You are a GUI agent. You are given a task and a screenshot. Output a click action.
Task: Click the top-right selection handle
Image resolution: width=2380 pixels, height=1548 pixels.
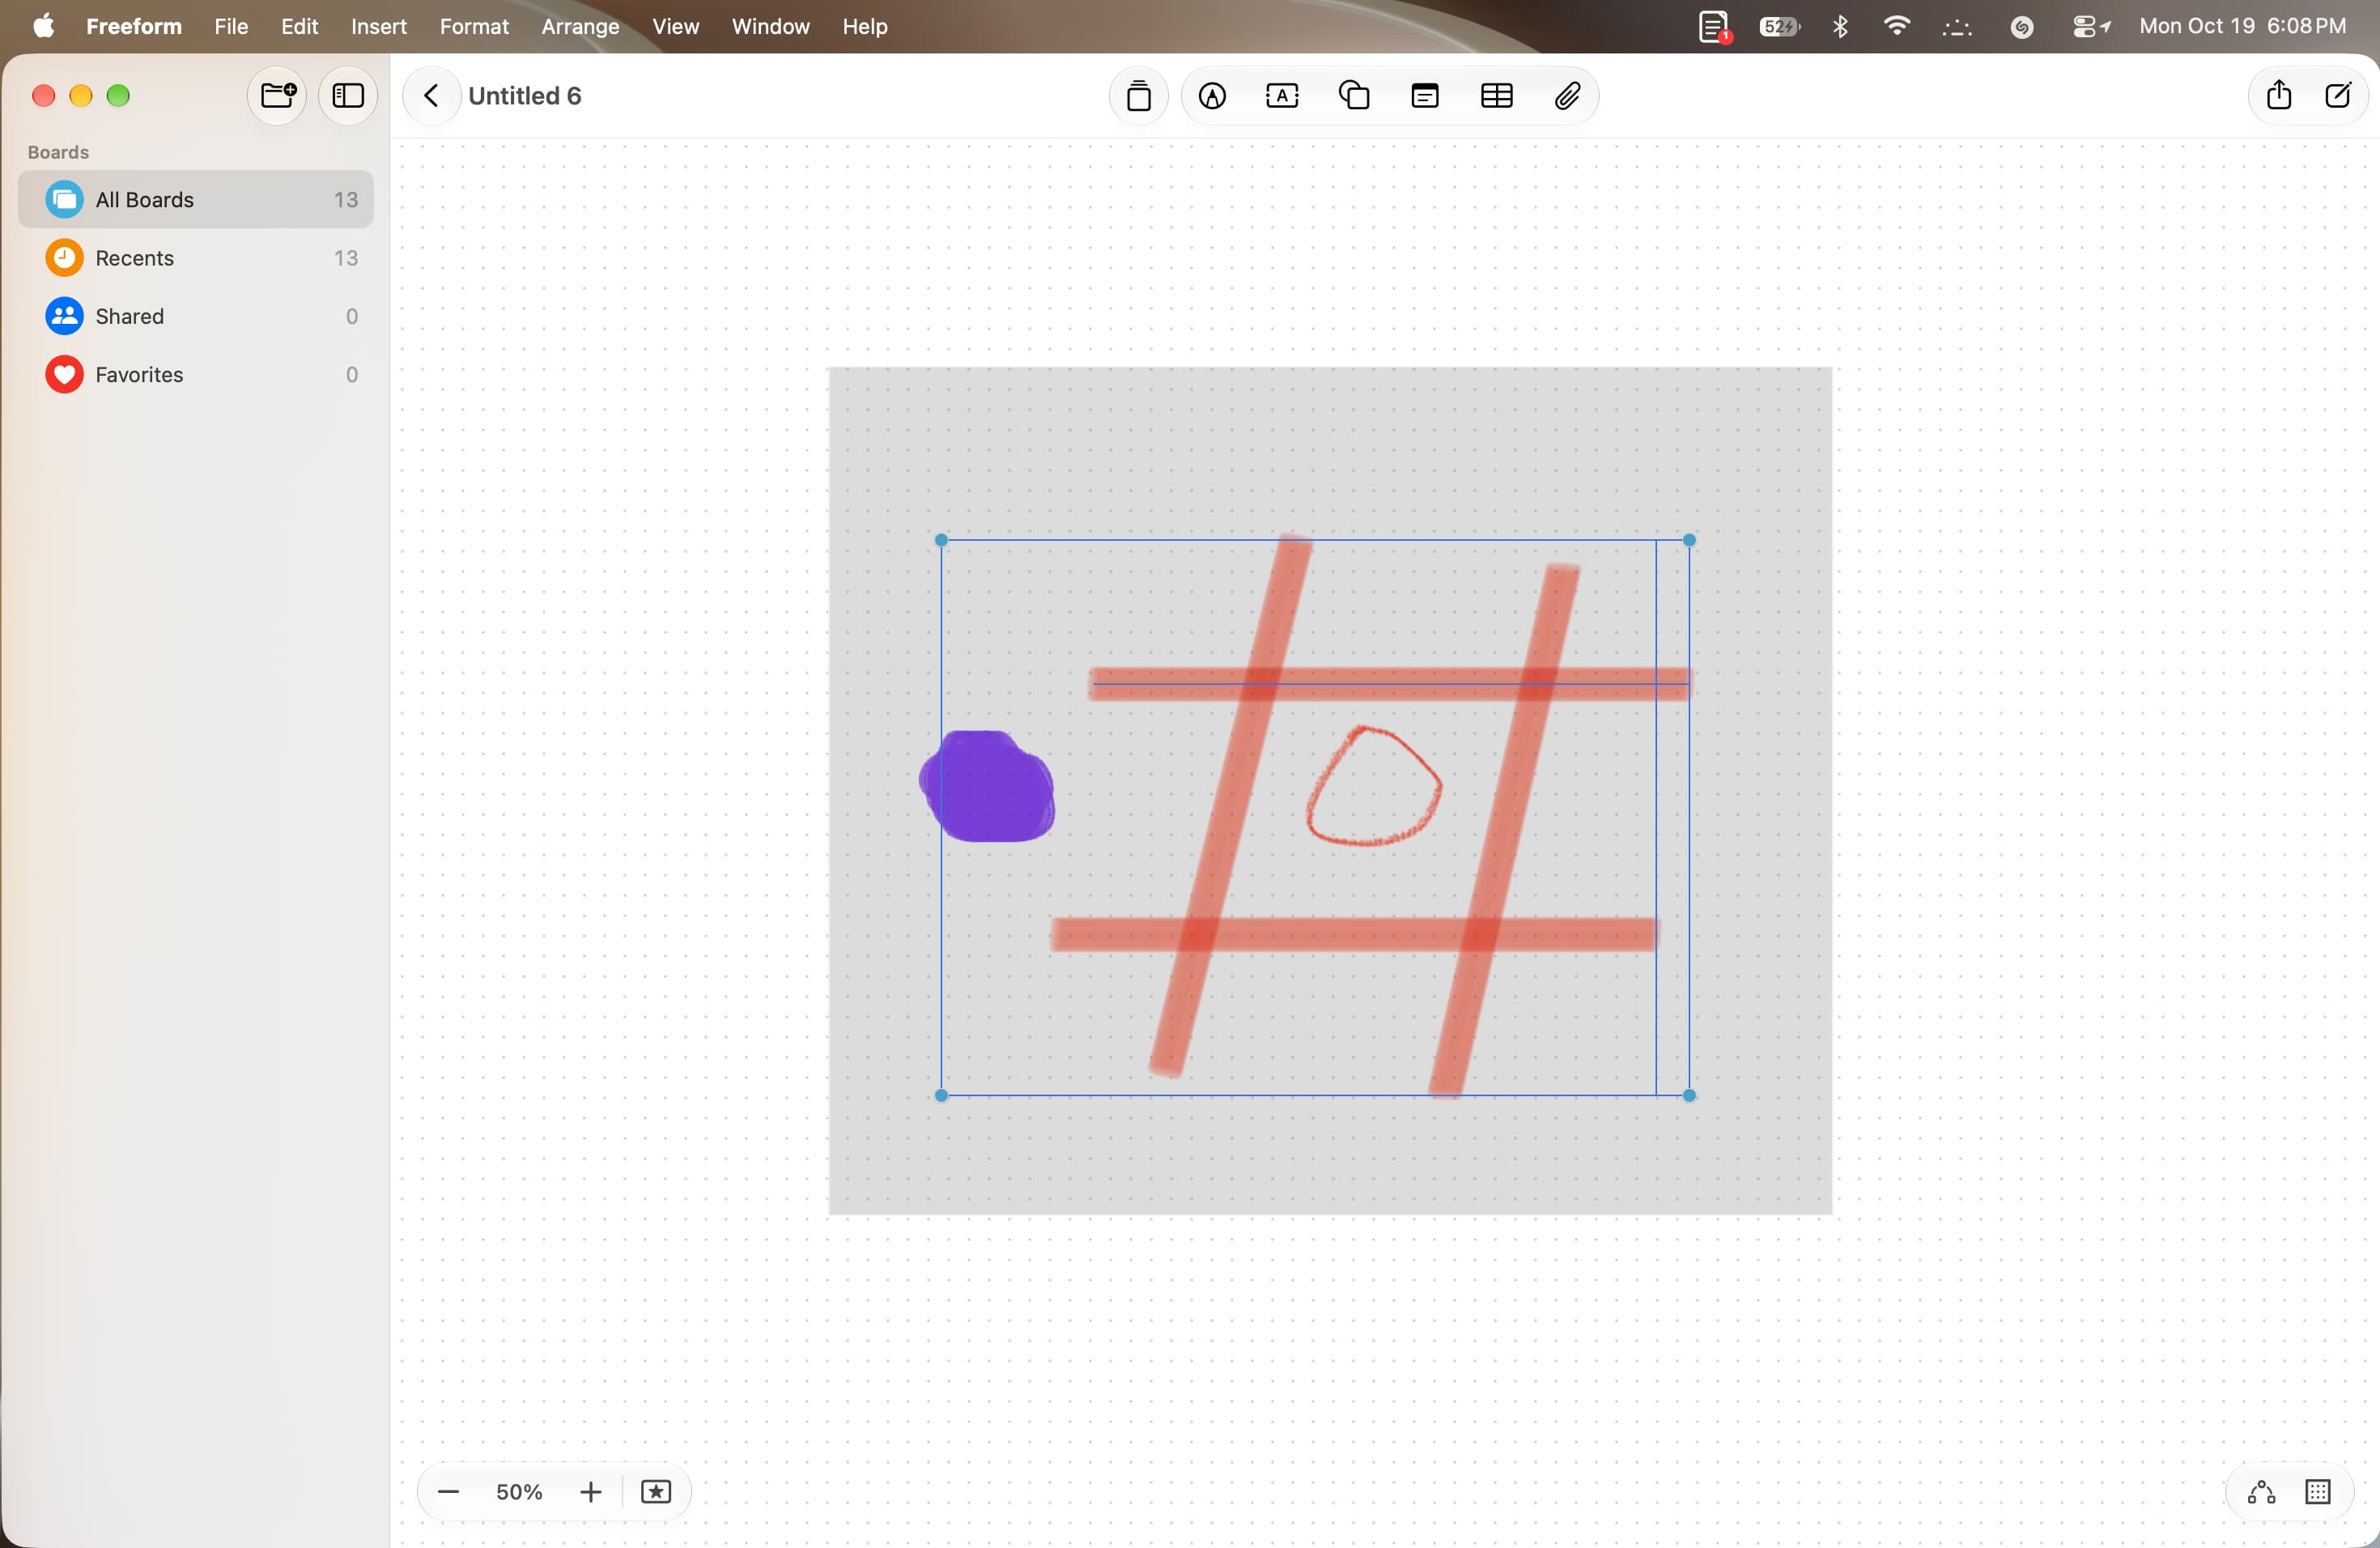pos(1689,540)
